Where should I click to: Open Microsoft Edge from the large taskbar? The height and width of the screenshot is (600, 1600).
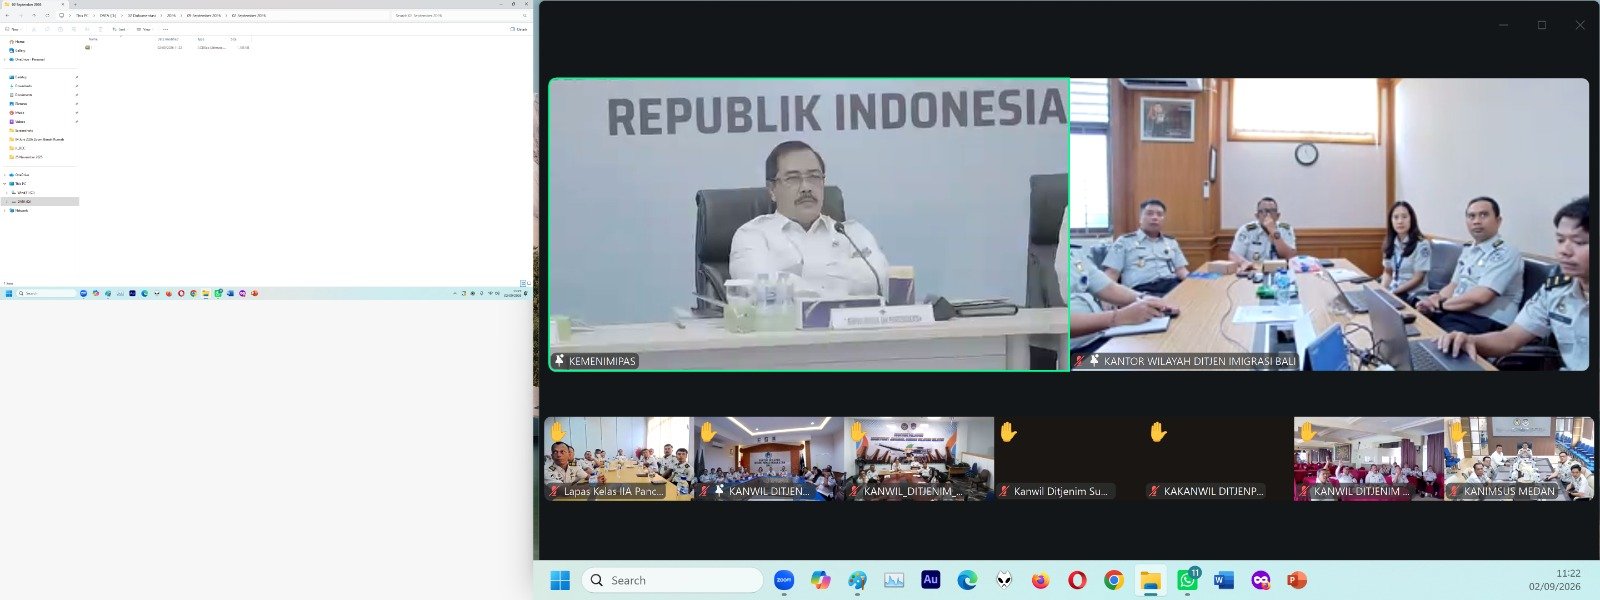[967, 580]
